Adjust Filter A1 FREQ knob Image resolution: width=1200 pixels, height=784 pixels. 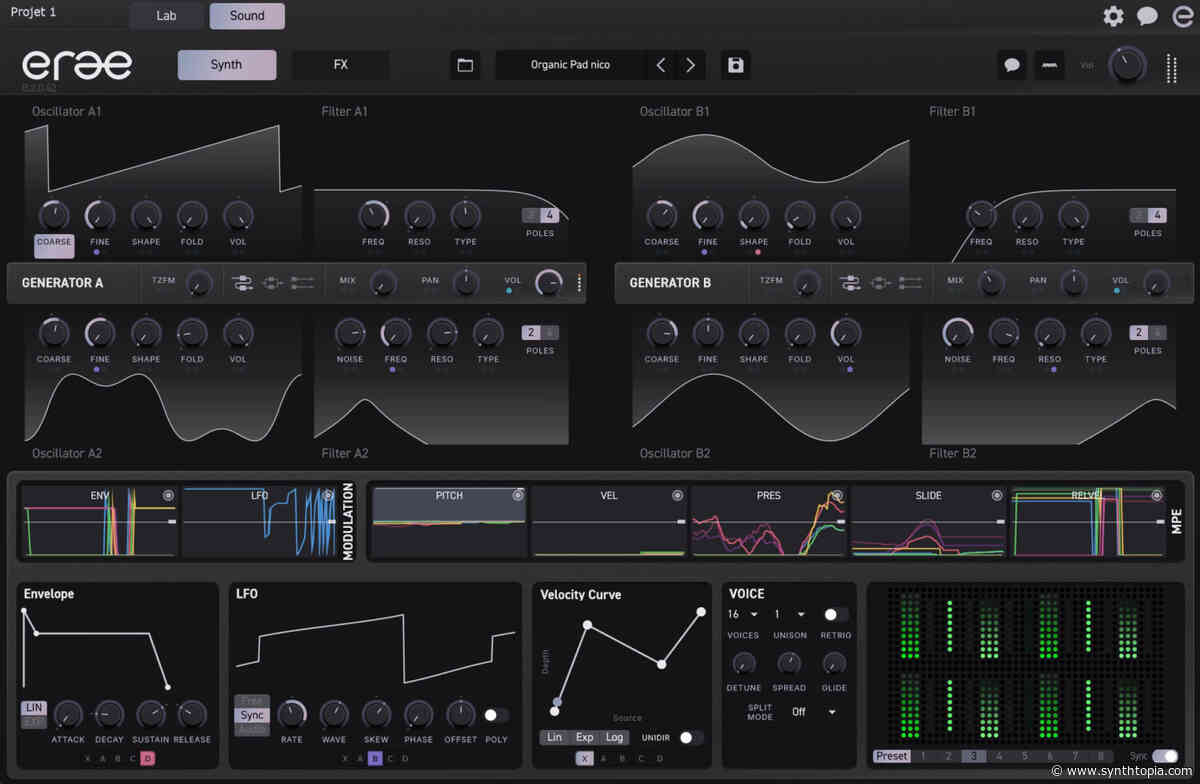coord(374,215)
